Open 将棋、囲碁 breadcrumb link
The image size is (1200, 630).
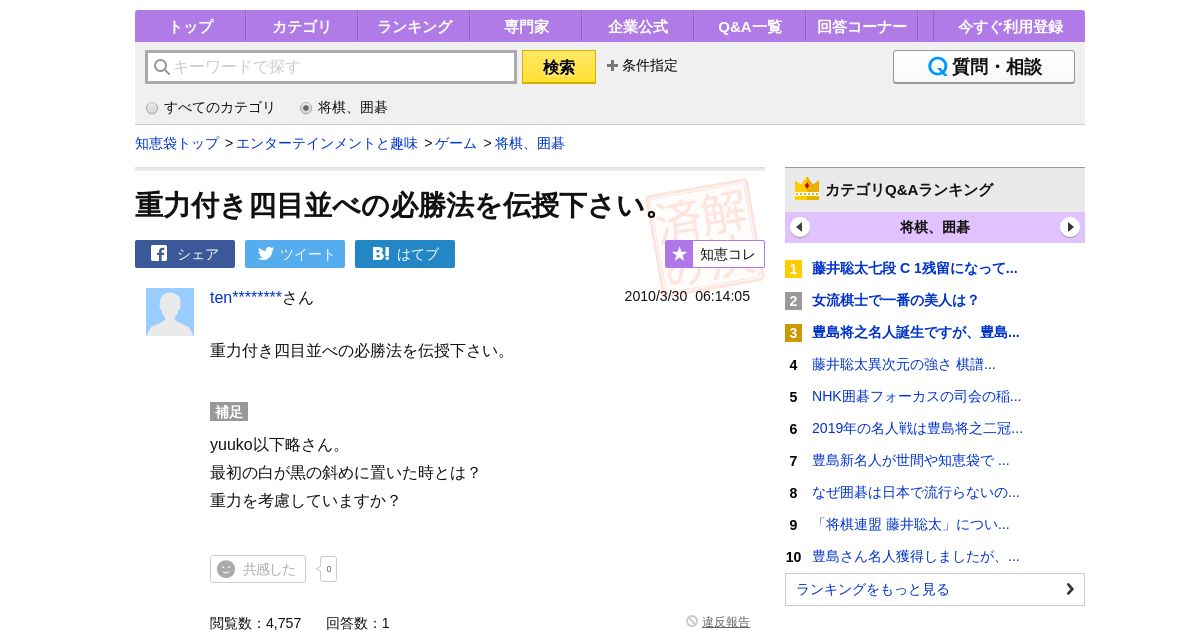[530, 143]
